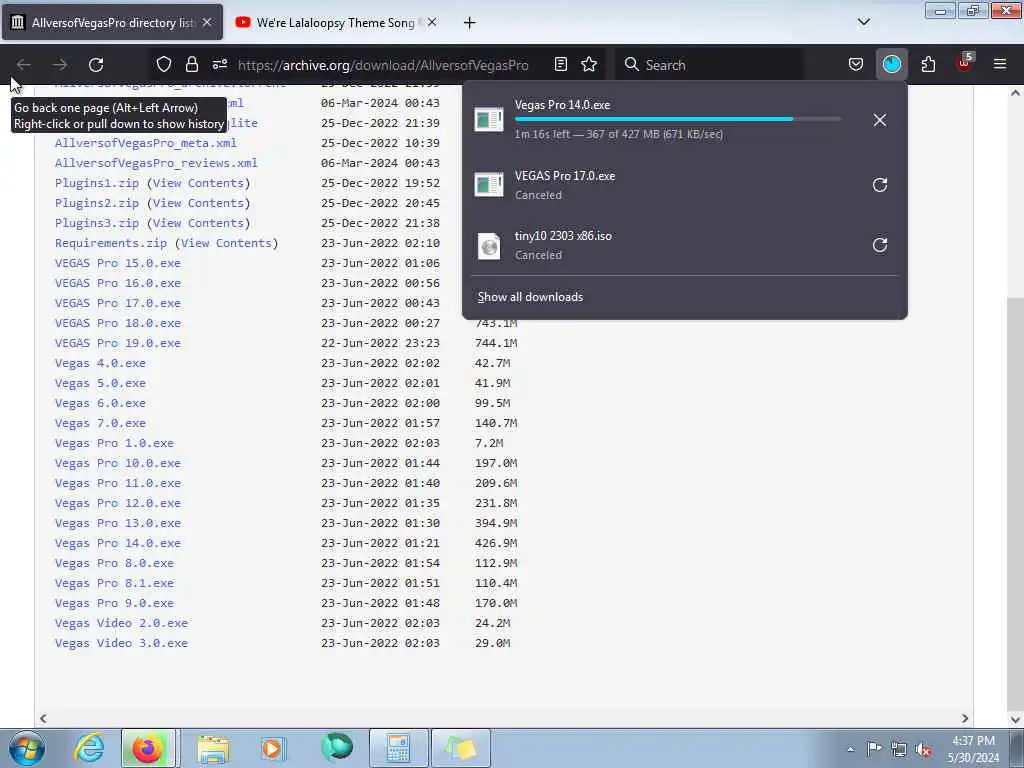Click the VEGAS Pro 17.0.exe download icon
This screenshot has width=1024, height=768.
pos(488,185)
